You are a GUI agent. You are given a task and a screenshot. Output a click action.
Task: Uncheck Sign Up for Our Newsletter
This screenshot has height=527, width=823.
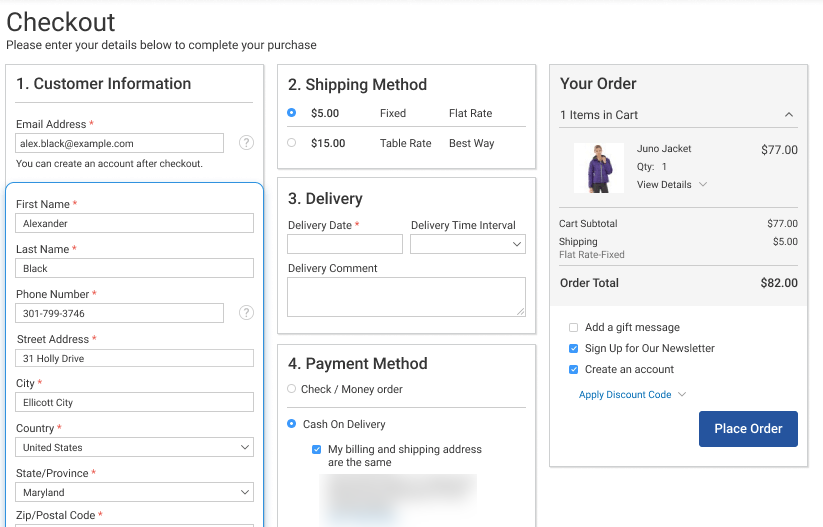point(574,349)
